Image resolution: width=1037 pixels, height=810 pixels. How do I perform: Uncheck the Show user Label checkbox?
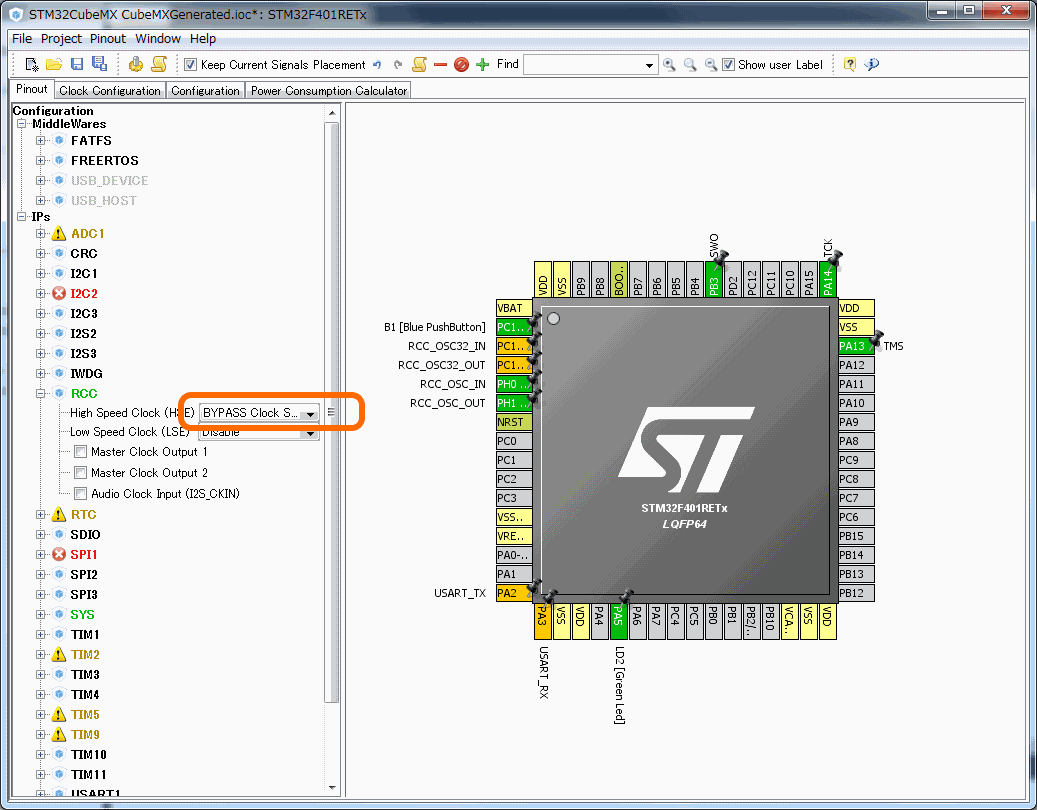(729, 65)
